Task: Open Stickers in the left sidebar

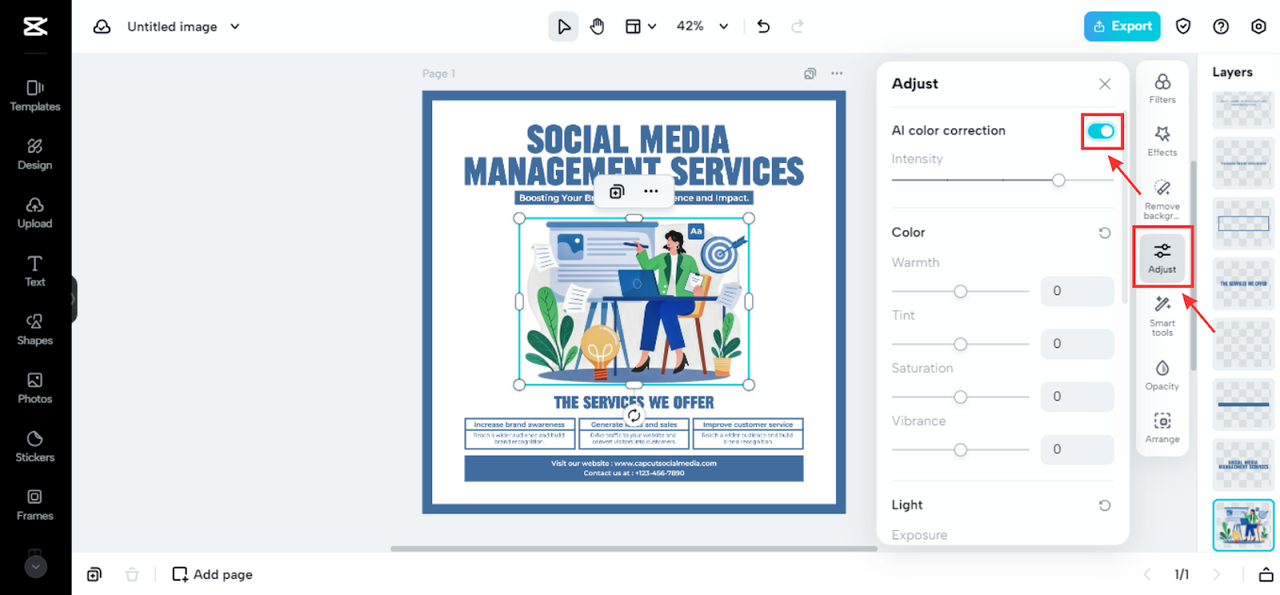Action: [x=35, y=446]
